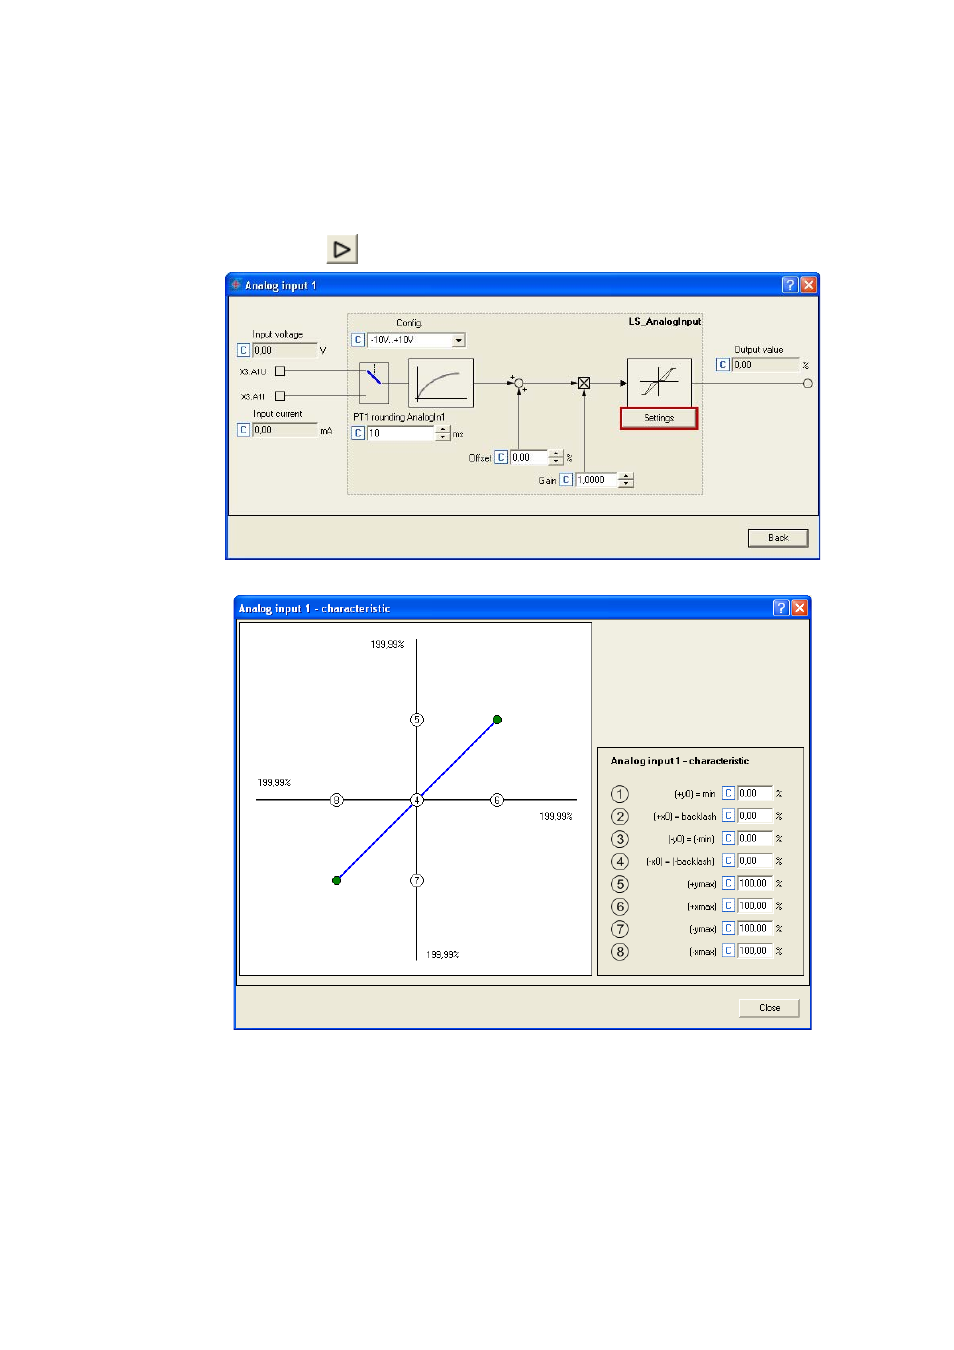The height and width of the screenshot is (1350, 954).
Task: Open the Settings button under characteristic
Action: (x=659, y=418)
